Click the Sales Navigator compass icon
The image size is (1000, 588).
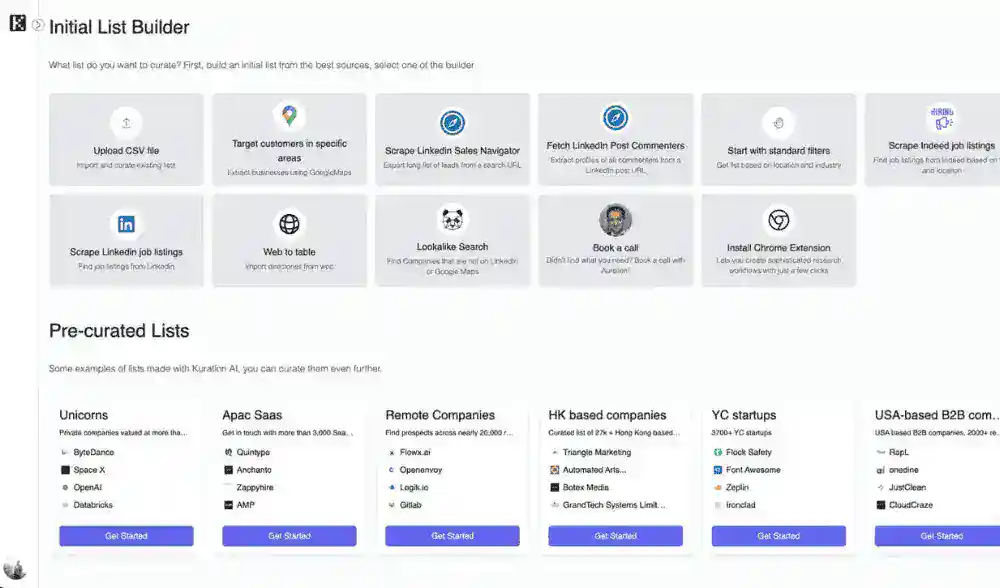(x=452, y=123)
